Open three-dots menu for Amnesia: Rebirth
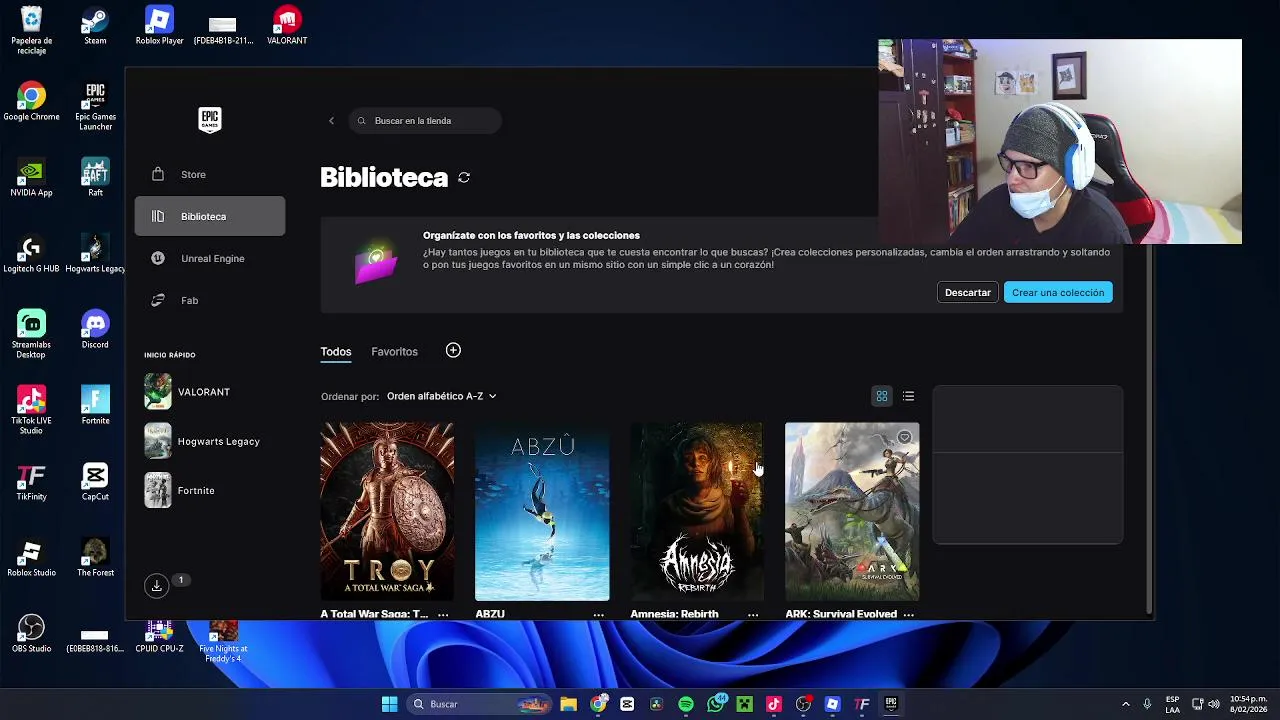 pyautogui.click(x=753, y=614)
